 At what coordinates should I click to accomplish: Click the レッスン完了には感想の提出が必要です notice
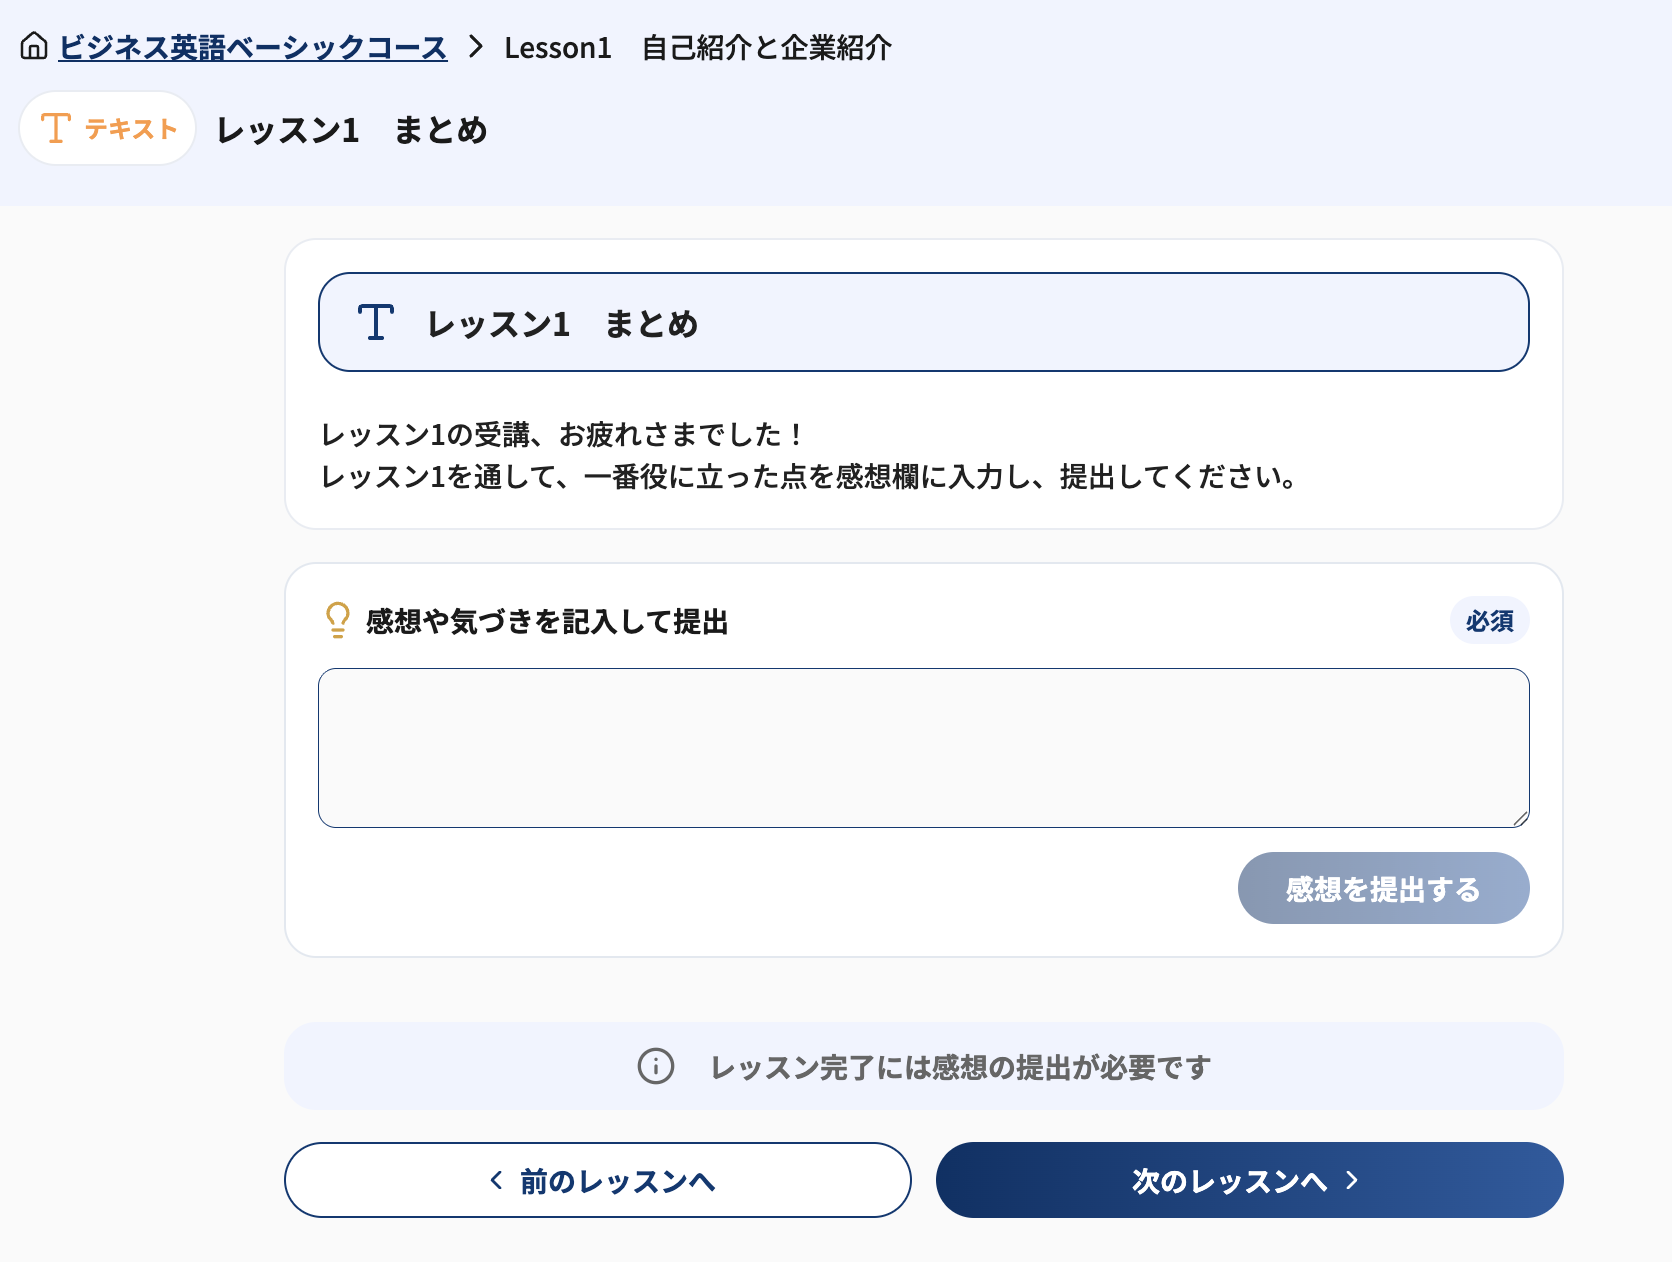(924, 1066)
